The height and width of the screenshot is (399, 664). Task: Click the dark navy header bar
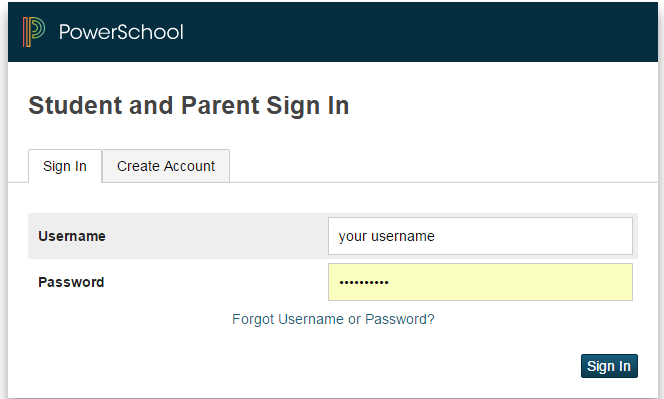click(x=333, y=32)
